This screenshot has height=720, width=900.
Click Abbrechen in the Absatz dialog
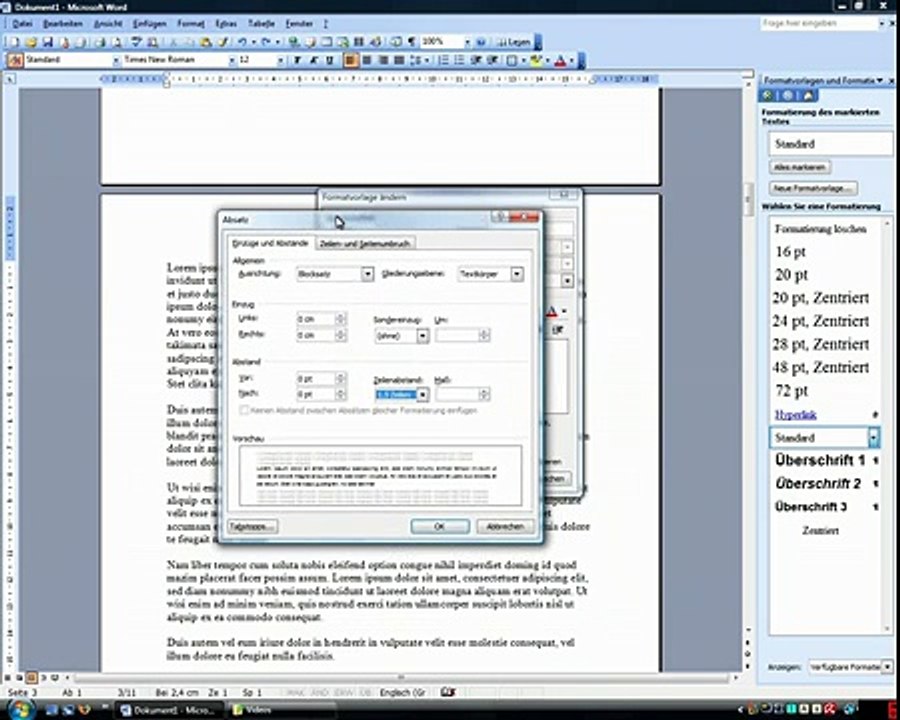[x=505, y=527]
